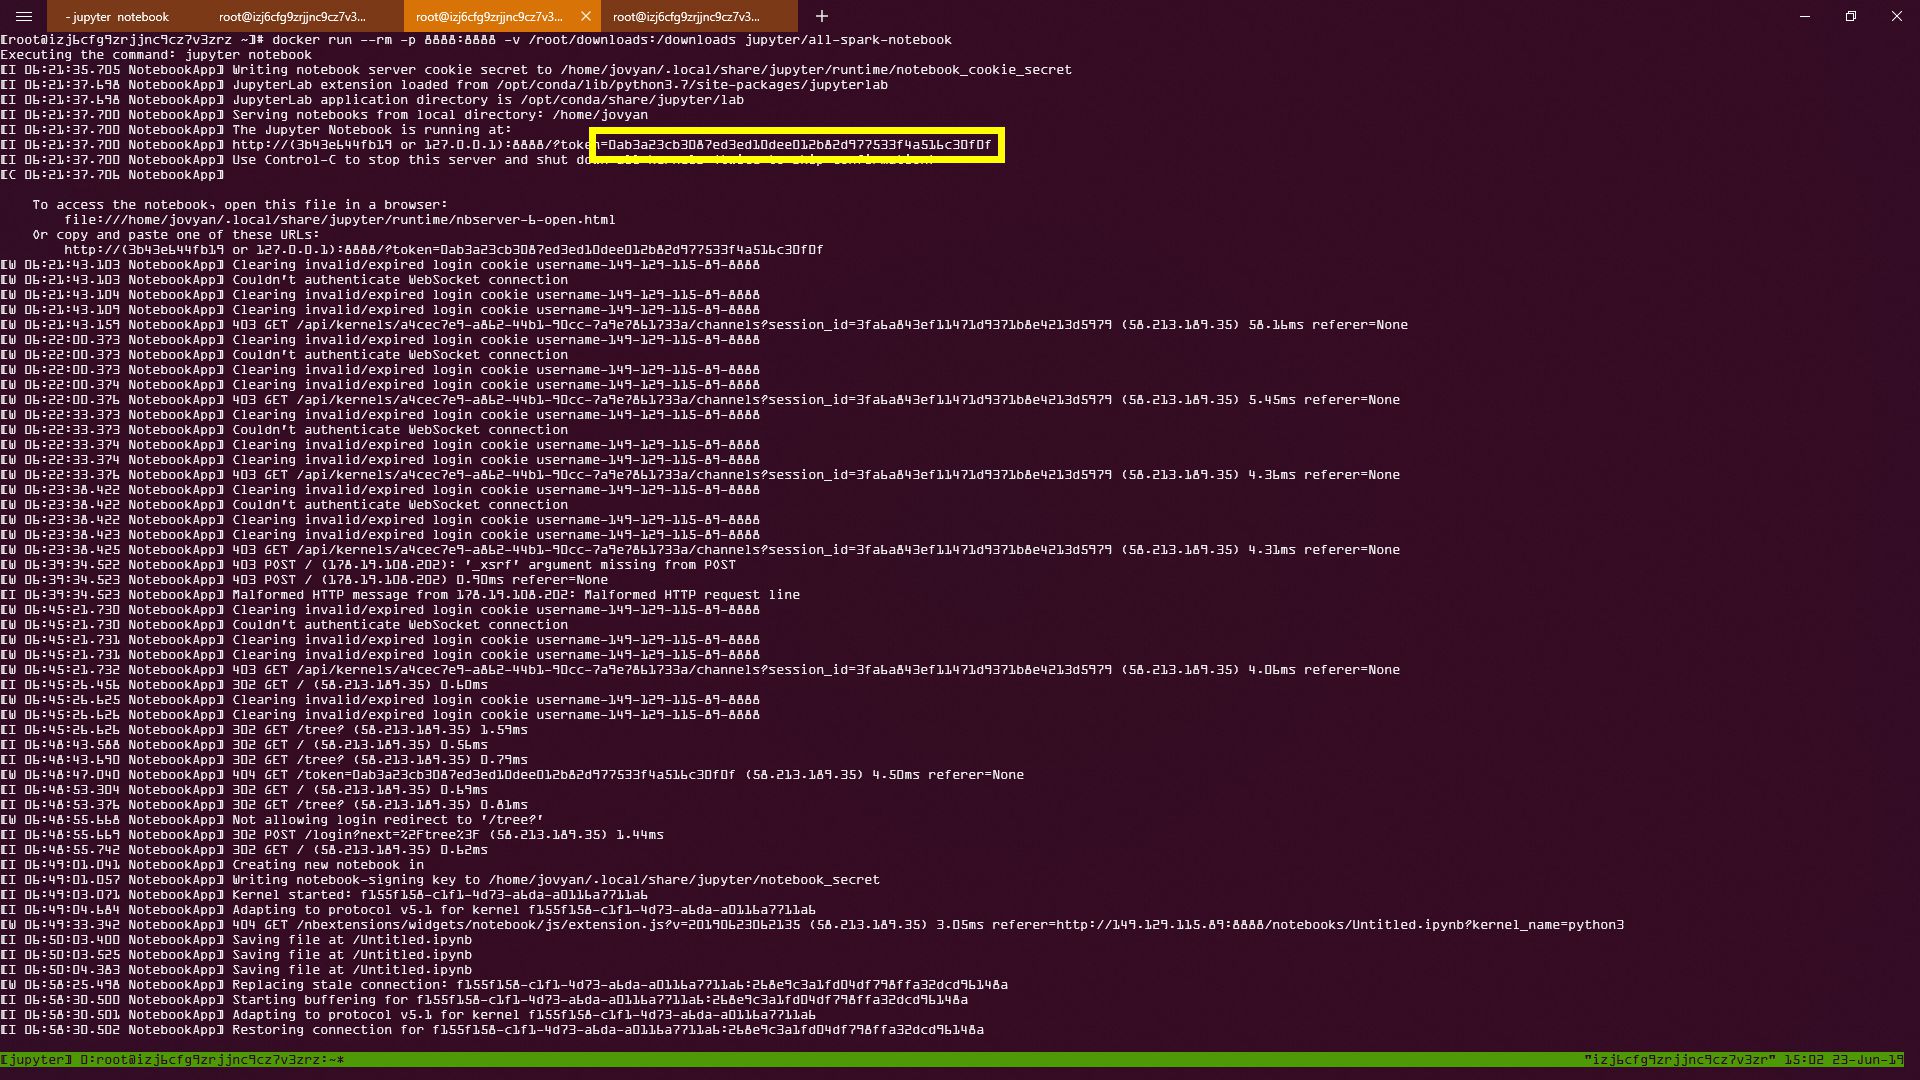
Task: Click the 23-Jun-19 date in the status bar
Action: click(x=1868, y=1059)
